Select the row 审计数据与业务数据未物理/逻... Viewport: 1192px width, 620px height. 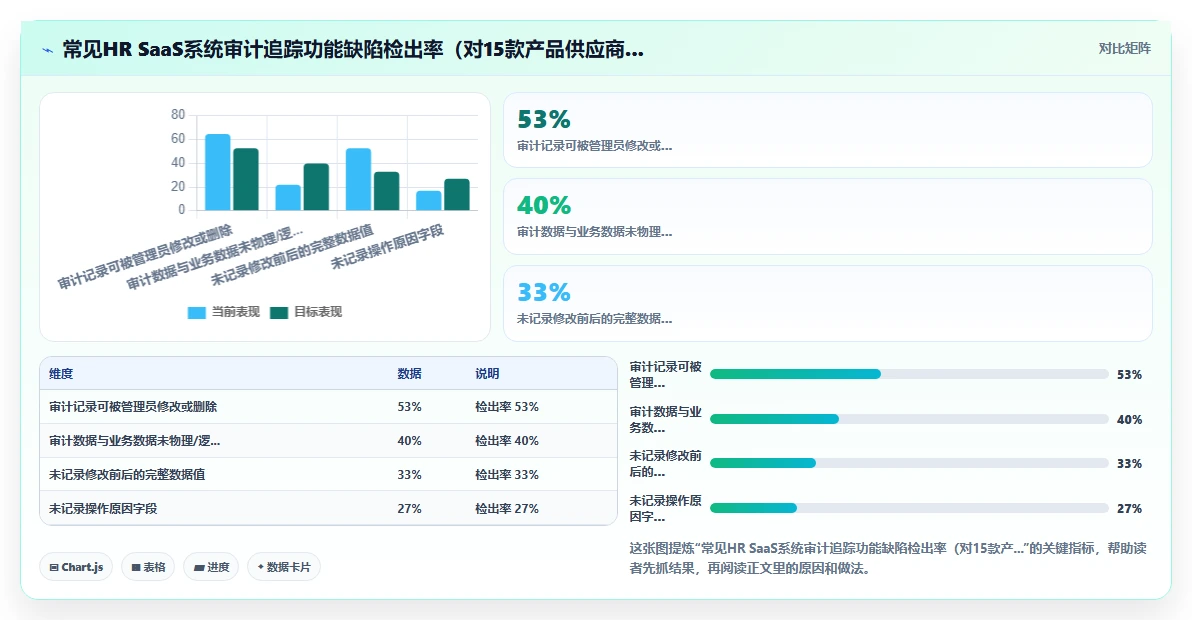coord(328,441)
